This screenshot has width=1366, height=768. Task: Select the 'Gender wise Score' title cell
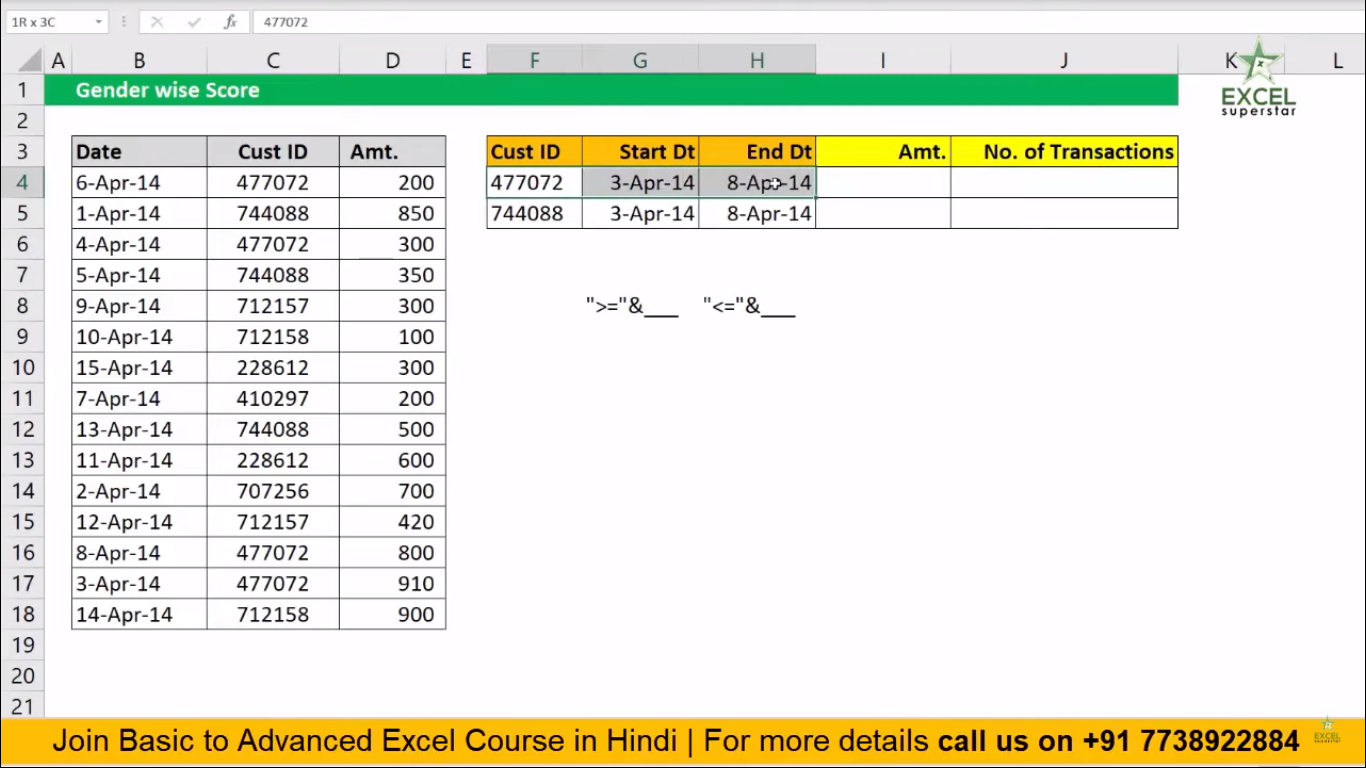[x=168, y=90]
